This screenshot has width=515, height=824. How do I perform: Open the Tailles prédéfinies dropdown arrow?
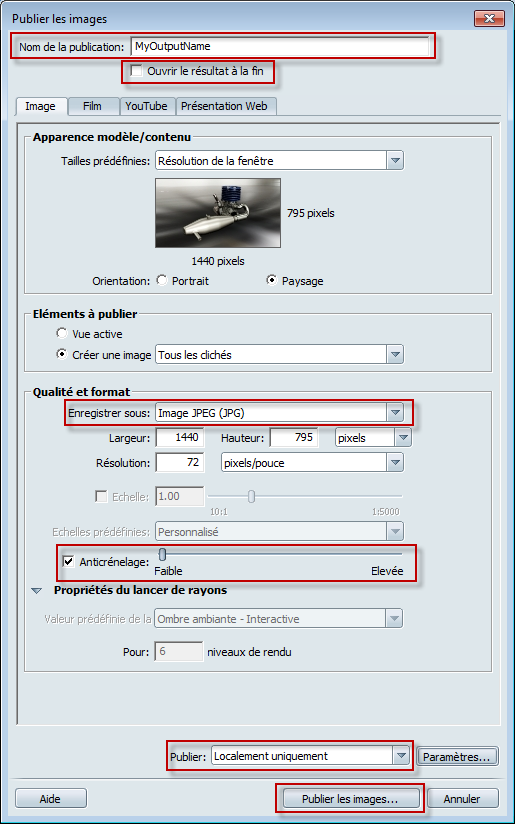[x=395, y=161]
